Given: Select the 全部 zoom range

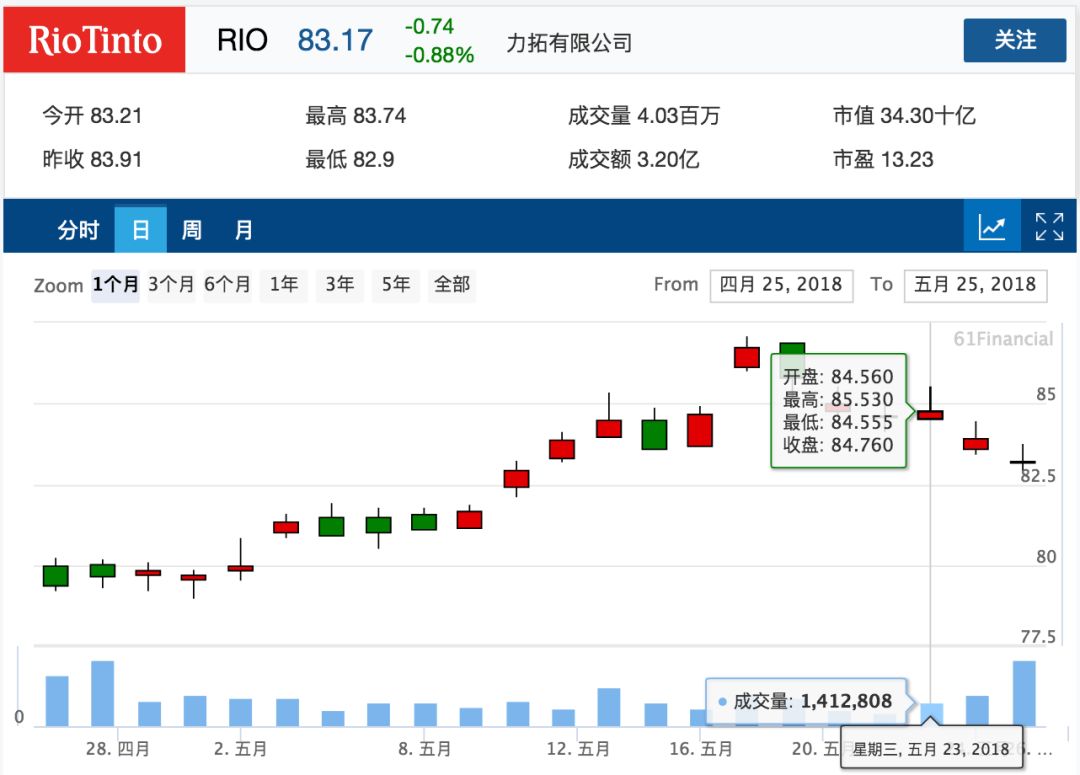Looking at the screenshot, I should tap(452, 285).
